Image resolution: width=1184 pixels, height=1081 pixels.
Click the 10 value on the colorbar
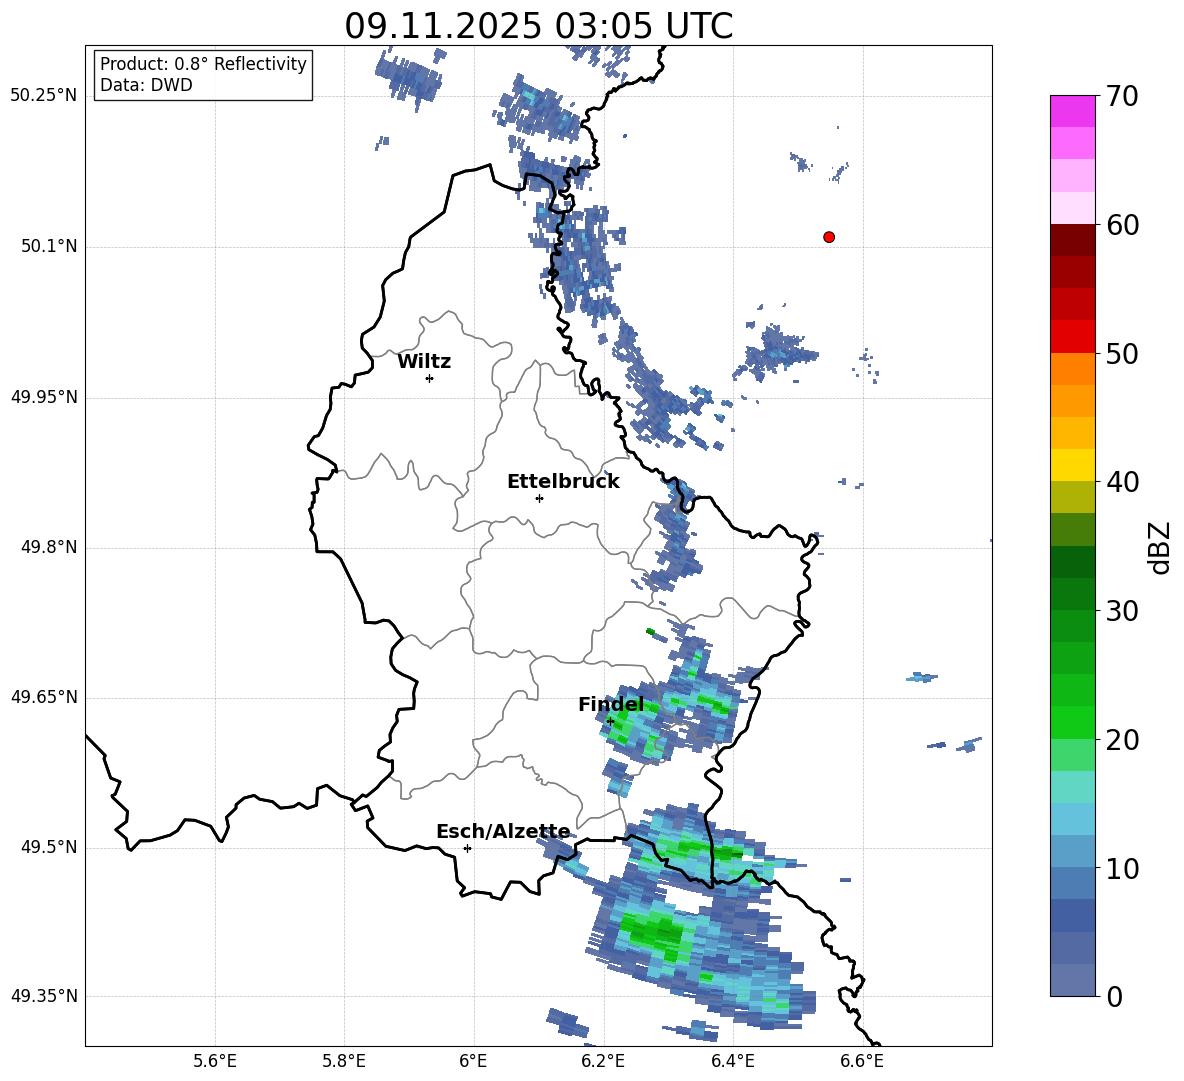tap(1122, 868)
